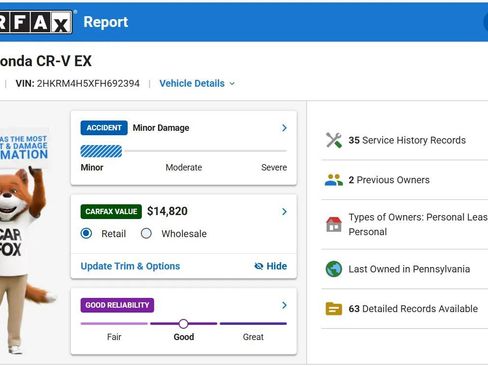488x366 pixels.
Task: Click the previous owners people icon
Action: pos(334,180)
